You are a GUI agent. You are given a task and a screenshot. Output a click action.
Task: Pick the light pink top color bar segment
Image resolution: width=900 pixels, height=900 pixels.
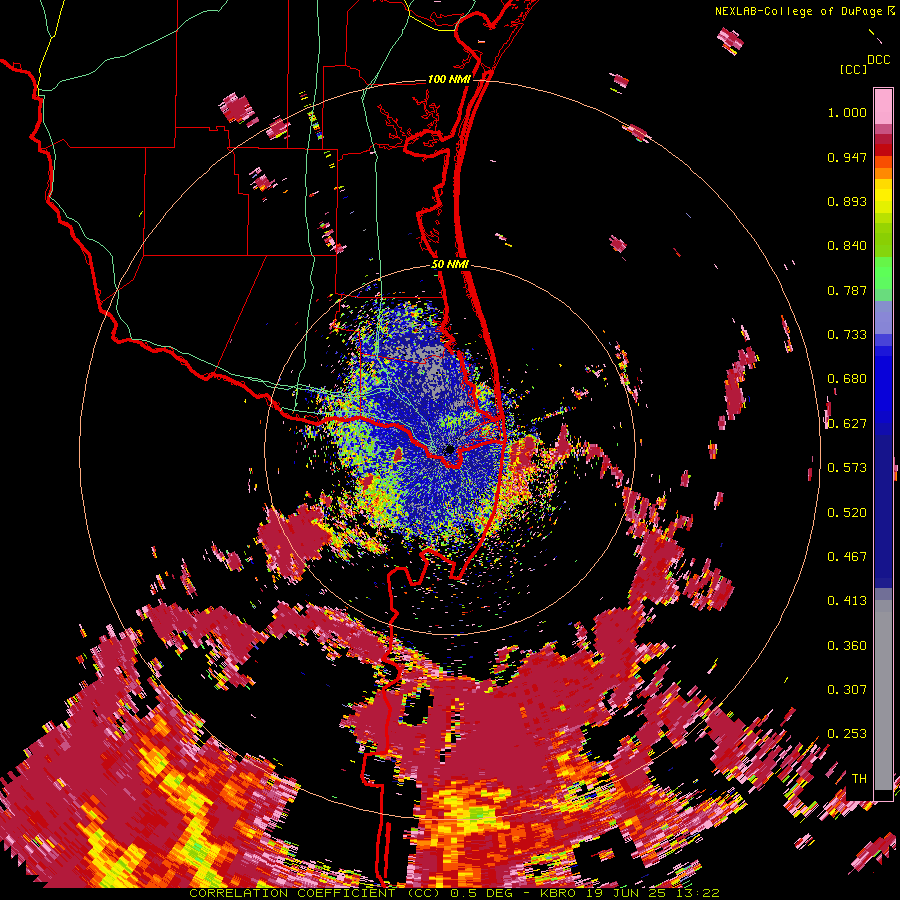pyautogui.click(x=883, y=107)
